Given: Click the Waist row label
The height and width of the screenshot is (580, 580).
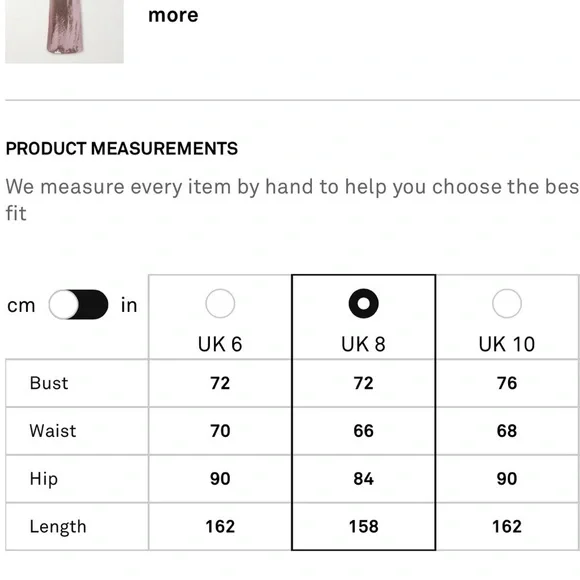Looking at the screenshot, I should pos(53,431).
